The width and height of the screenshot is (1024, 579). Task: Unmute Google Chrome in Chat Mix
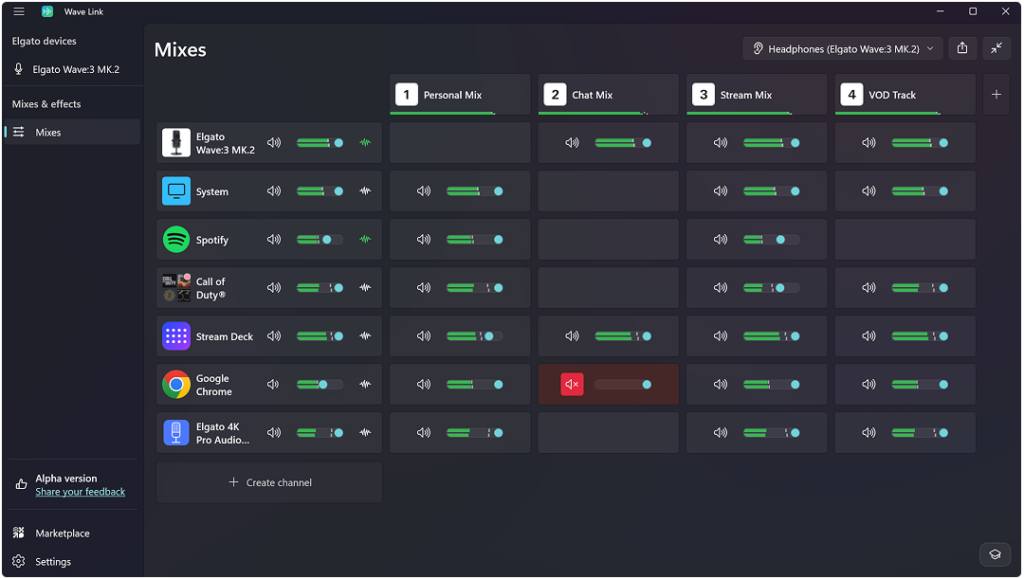[572, 384]
